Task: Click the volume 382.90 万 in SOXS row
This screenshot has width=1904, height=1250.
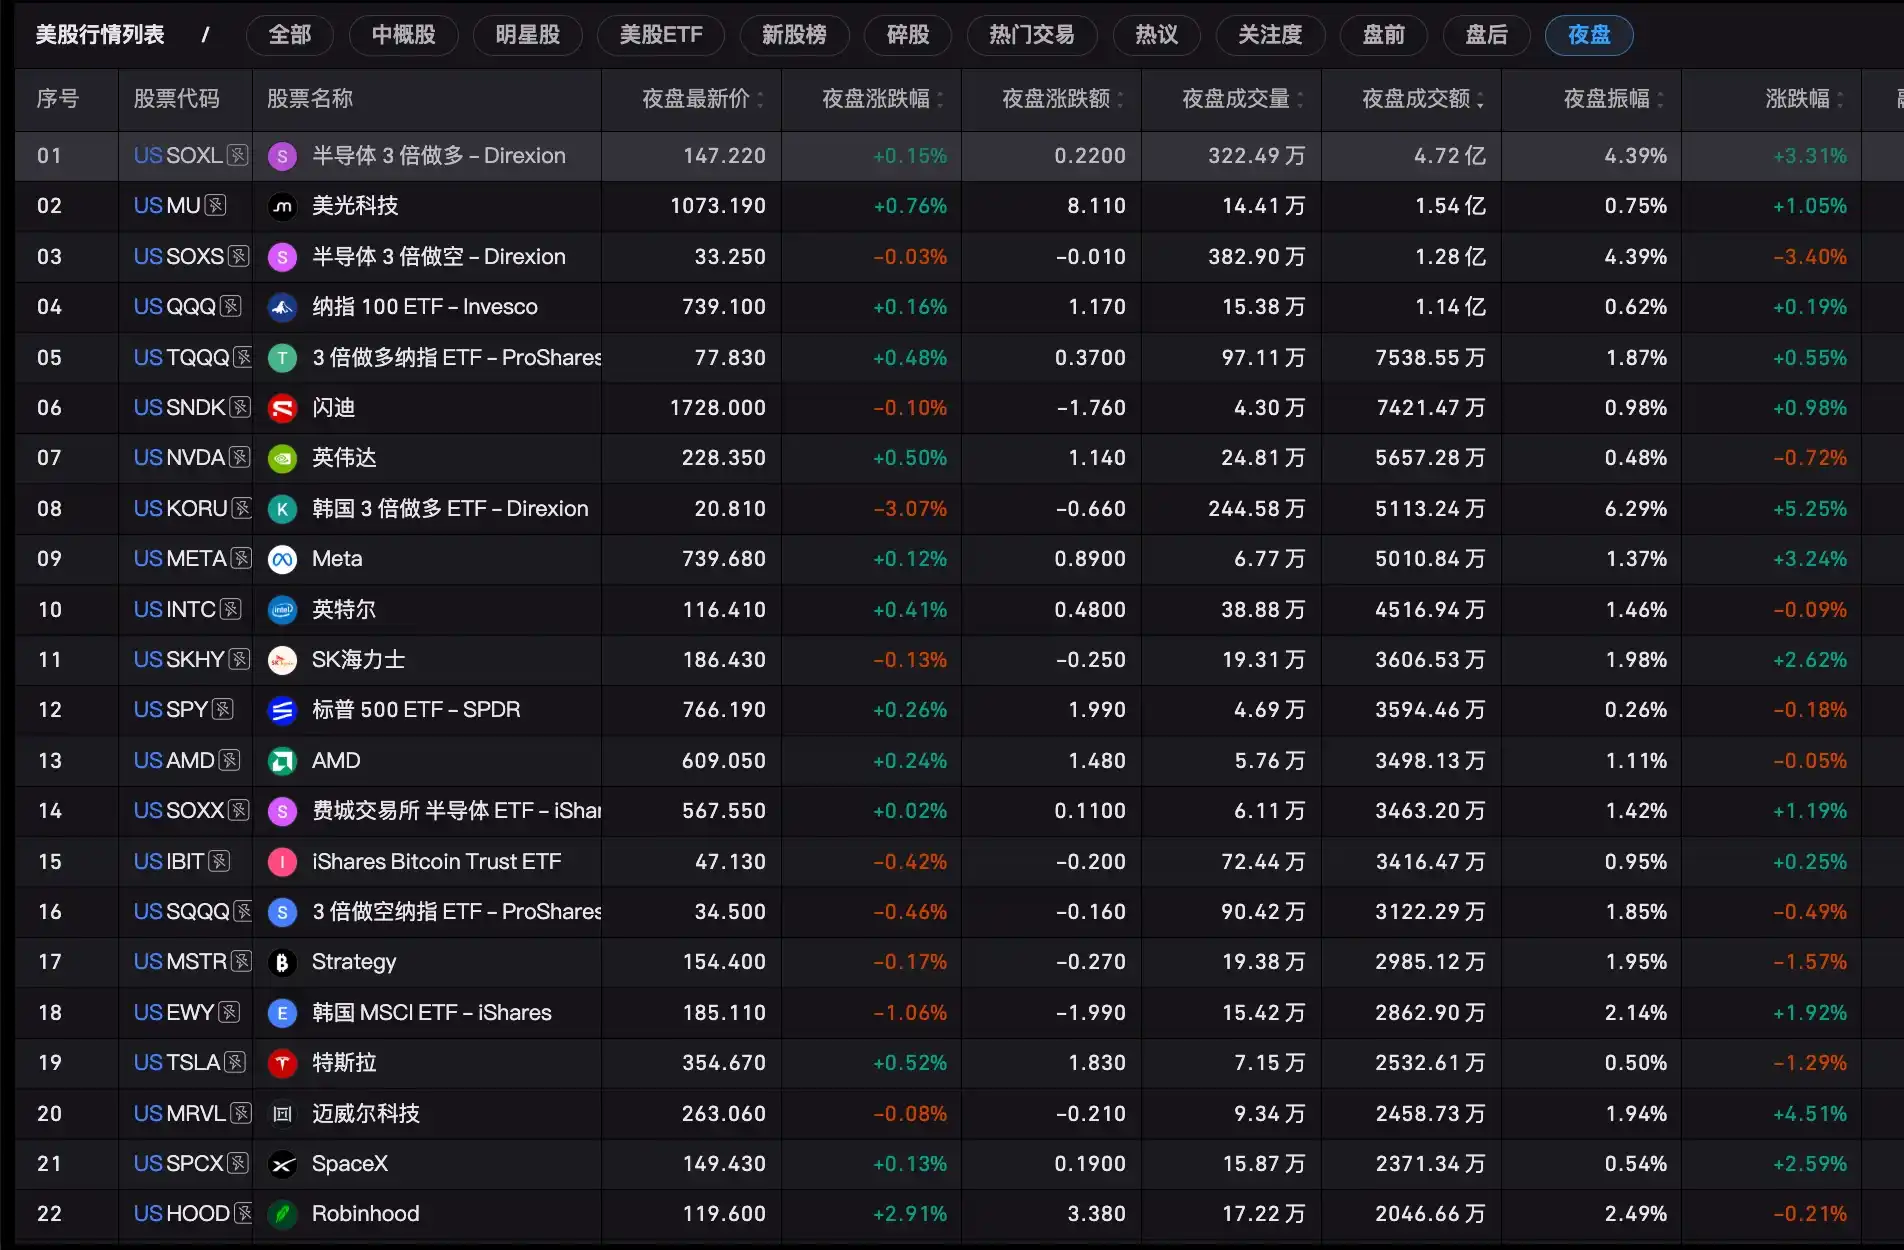Action: click(x=1257, y=257)
